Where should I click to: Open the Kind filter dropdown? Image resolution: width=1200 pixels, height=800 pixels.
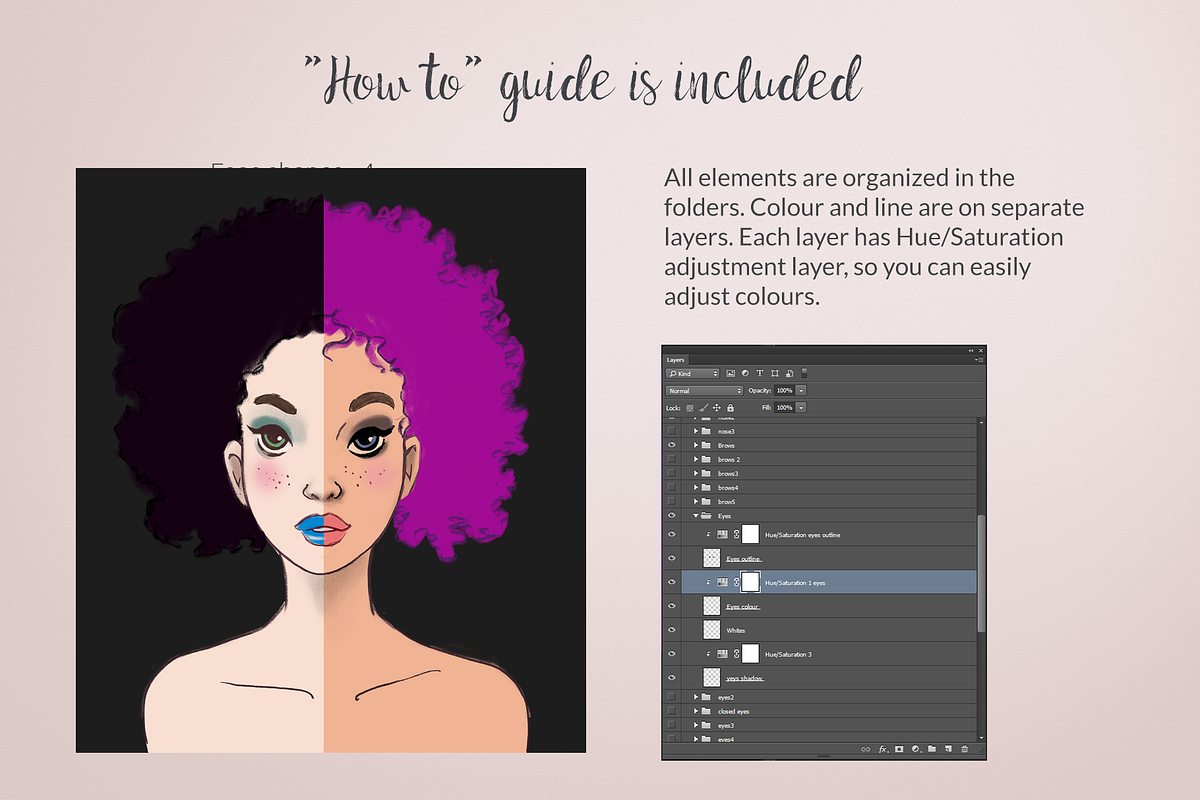point(692,373)
